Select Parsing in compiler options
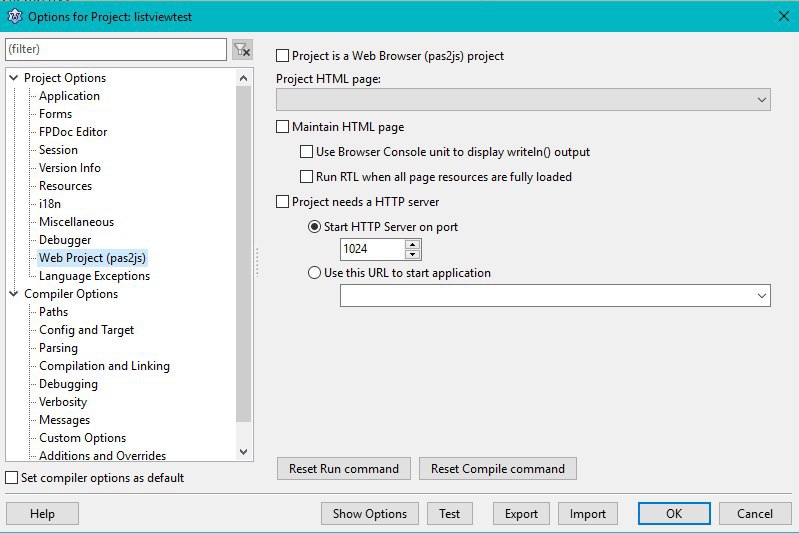The image size is (799, 533). tap(58, 348)
